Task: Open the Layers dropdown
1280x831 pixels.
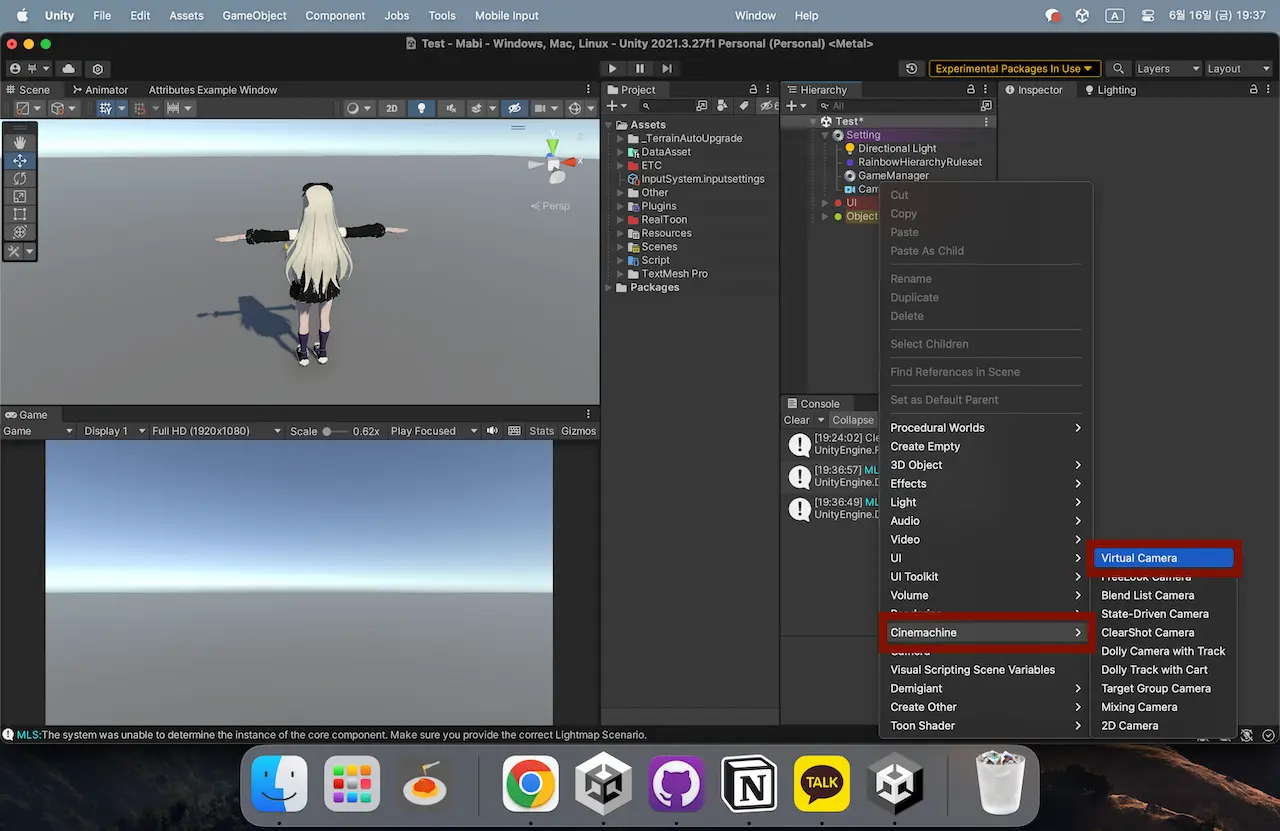Action: (1168, 69)
